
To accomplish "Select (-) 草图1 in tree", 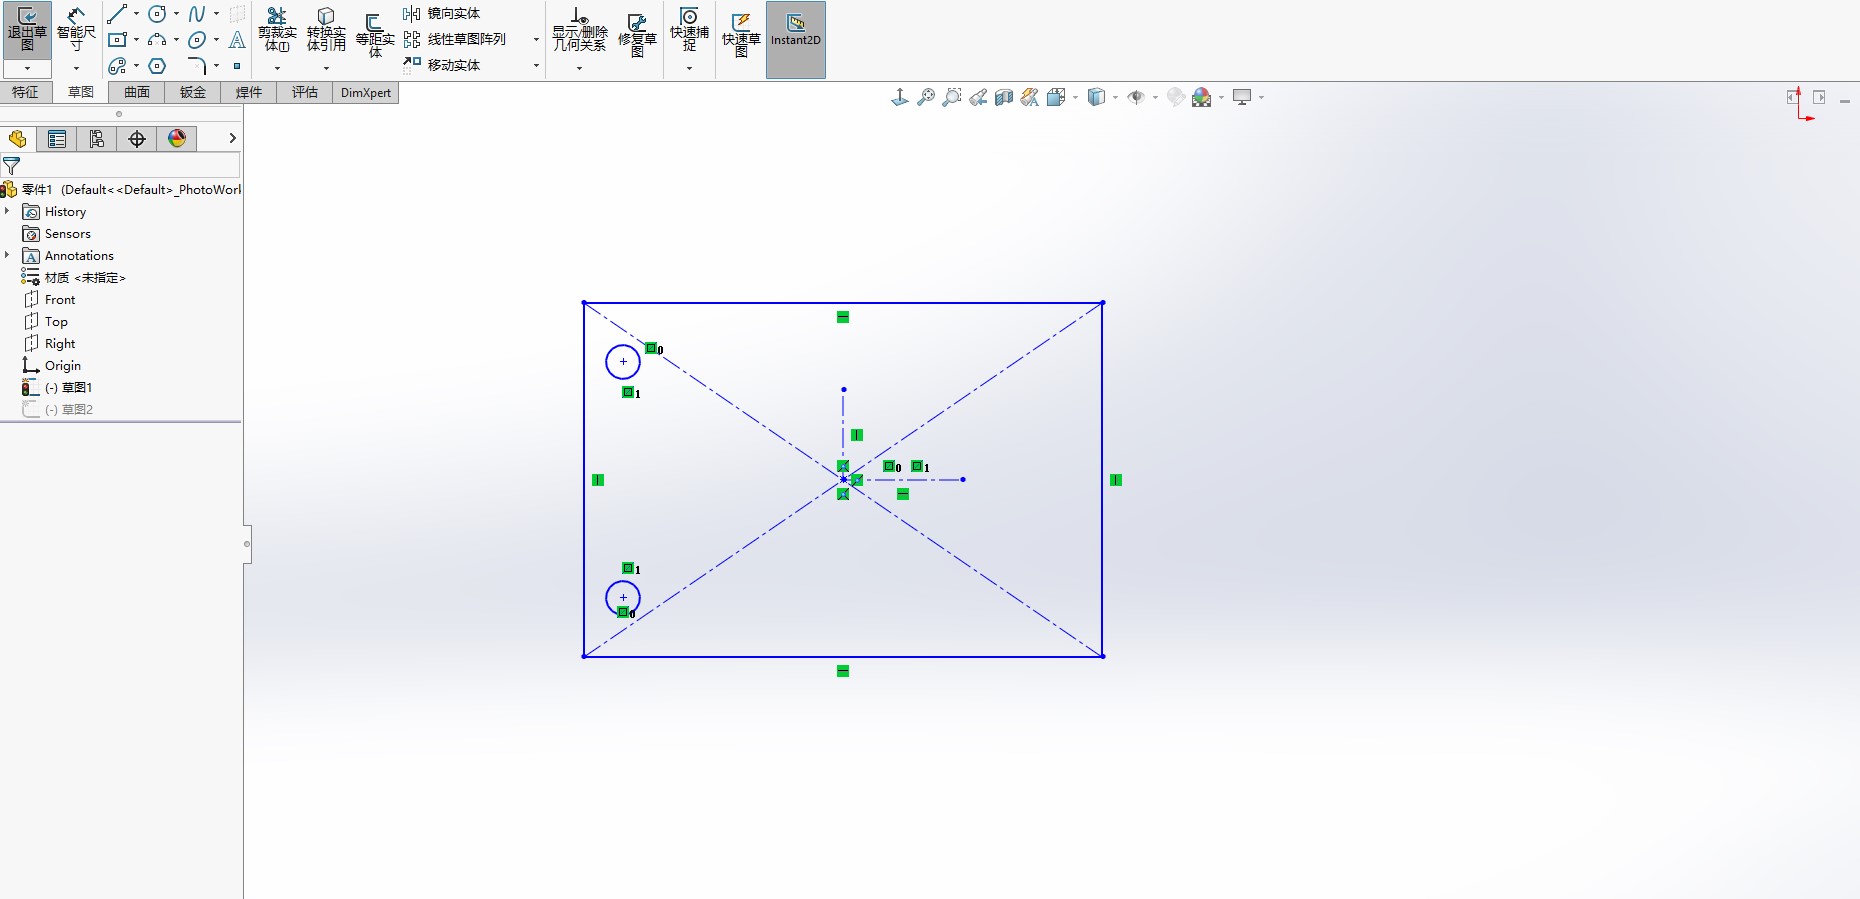I will (x=58, y=388).
